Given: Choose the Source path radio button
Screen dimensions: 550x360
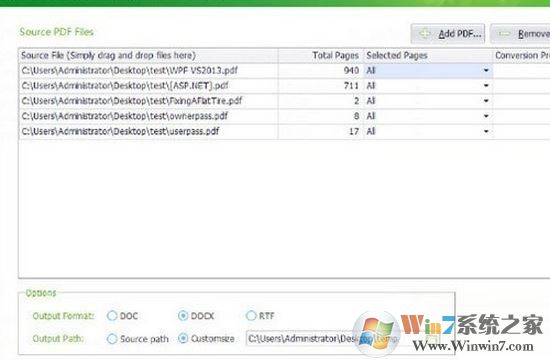Looking at the screenshot, I should (112, 339).
